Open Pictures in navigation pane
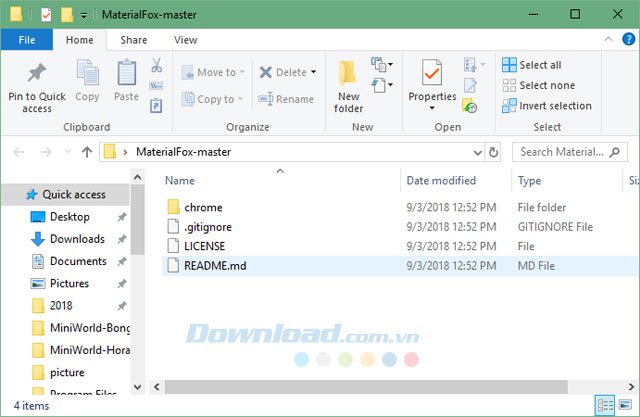 [x=69, y=283]
